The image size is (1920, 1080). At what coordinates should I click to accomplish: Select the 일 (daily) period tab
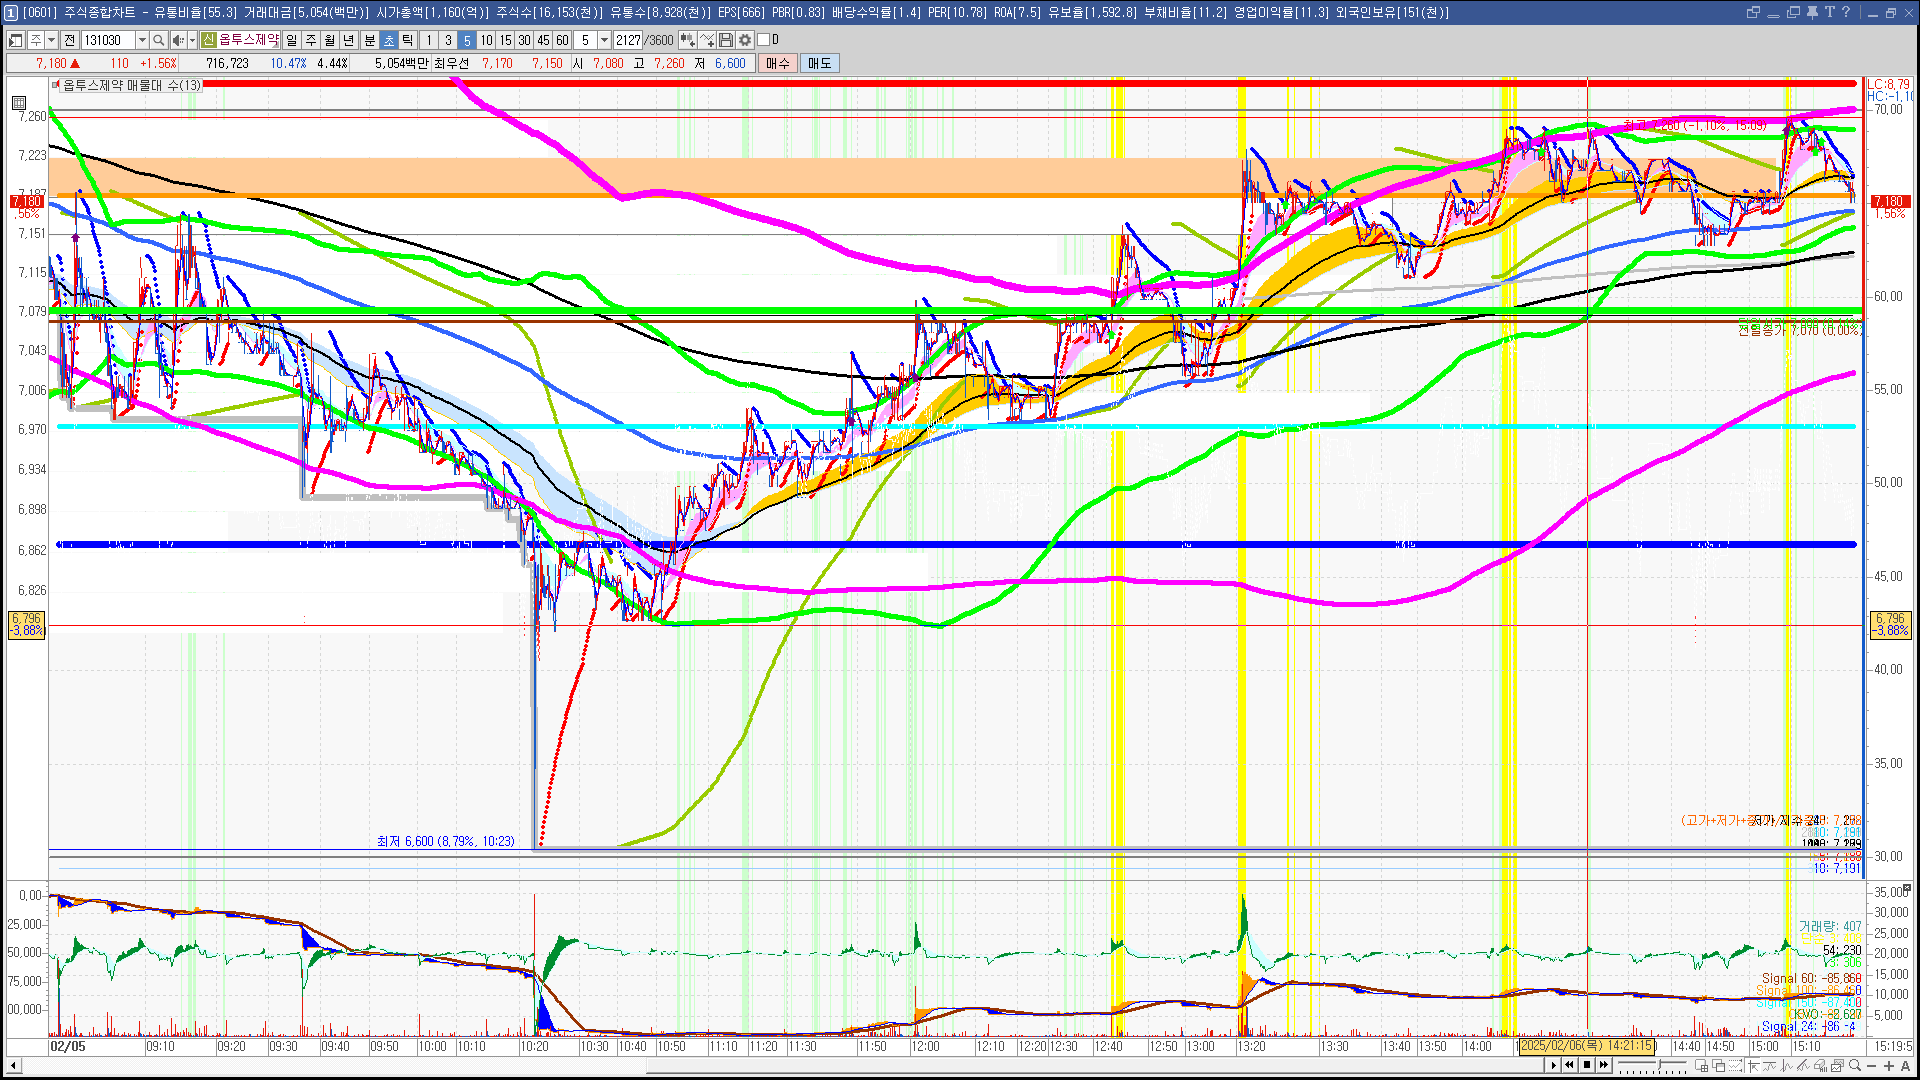(291, 40)
